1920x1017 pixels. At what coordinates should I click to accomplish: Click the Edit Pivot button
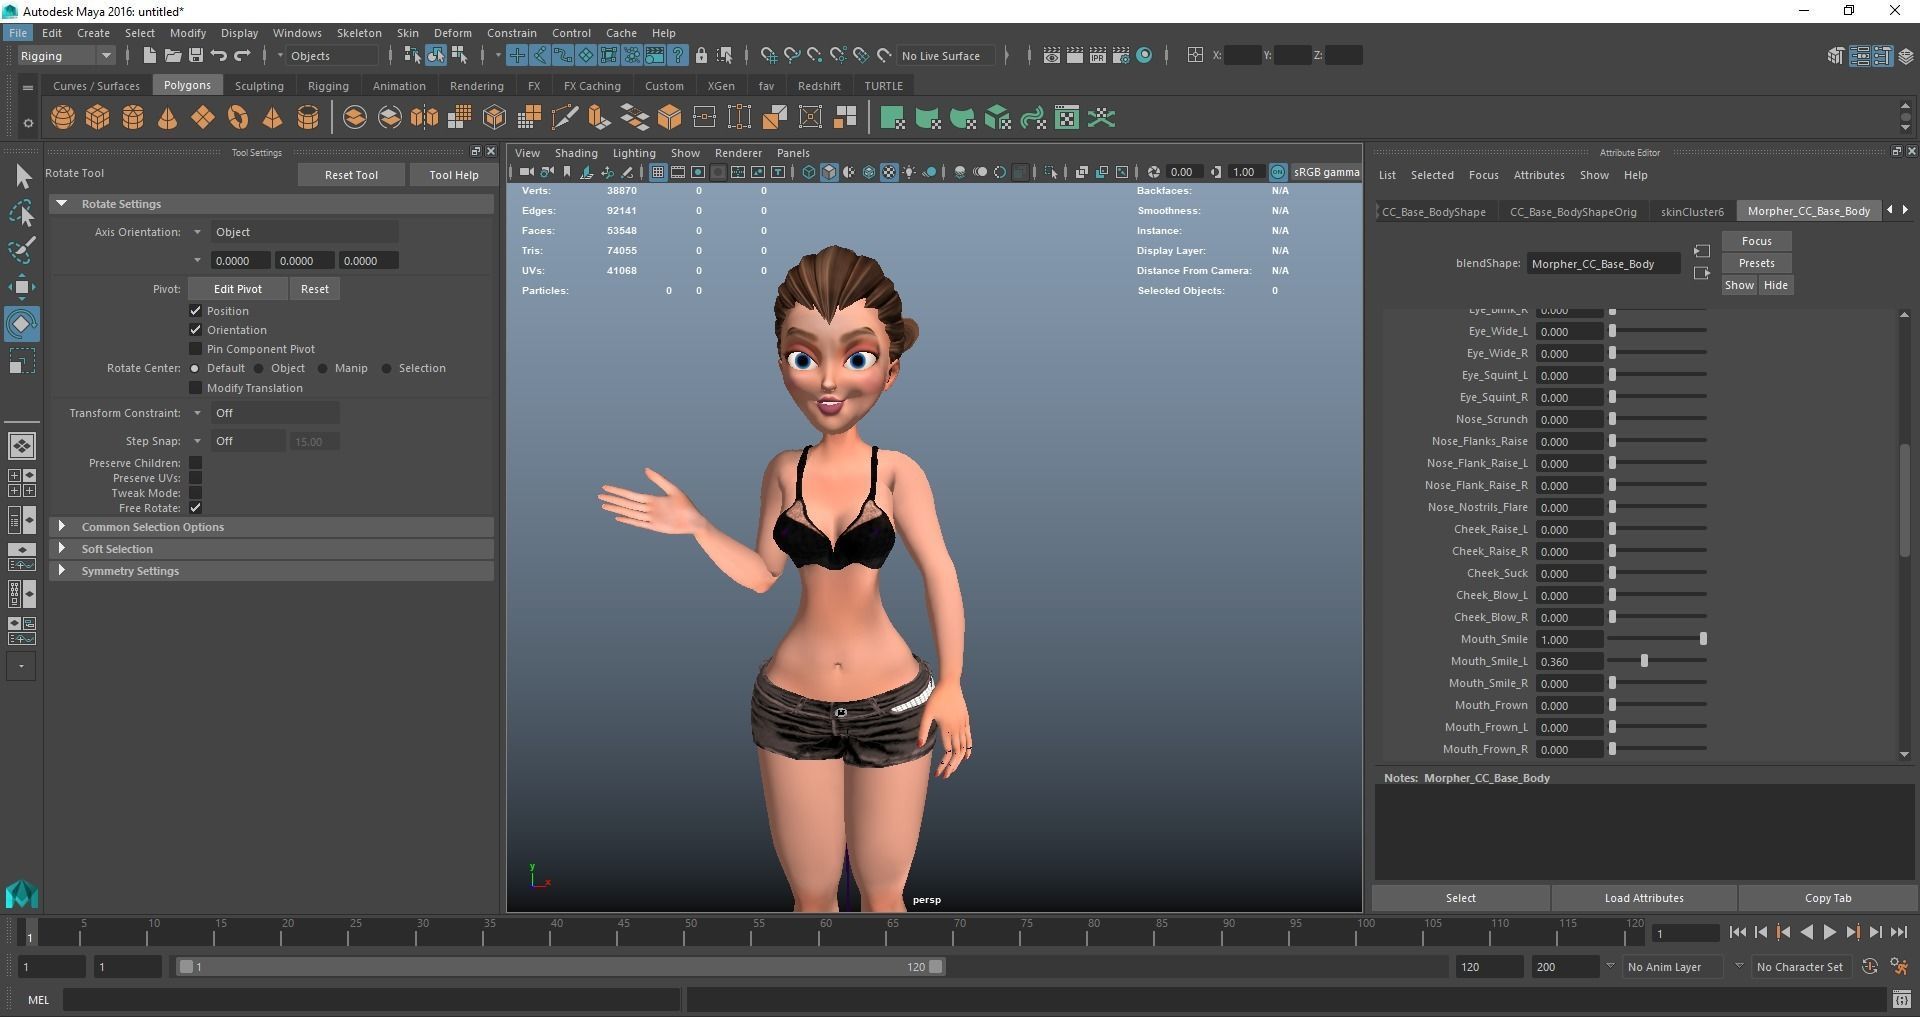tap(238, 289)
